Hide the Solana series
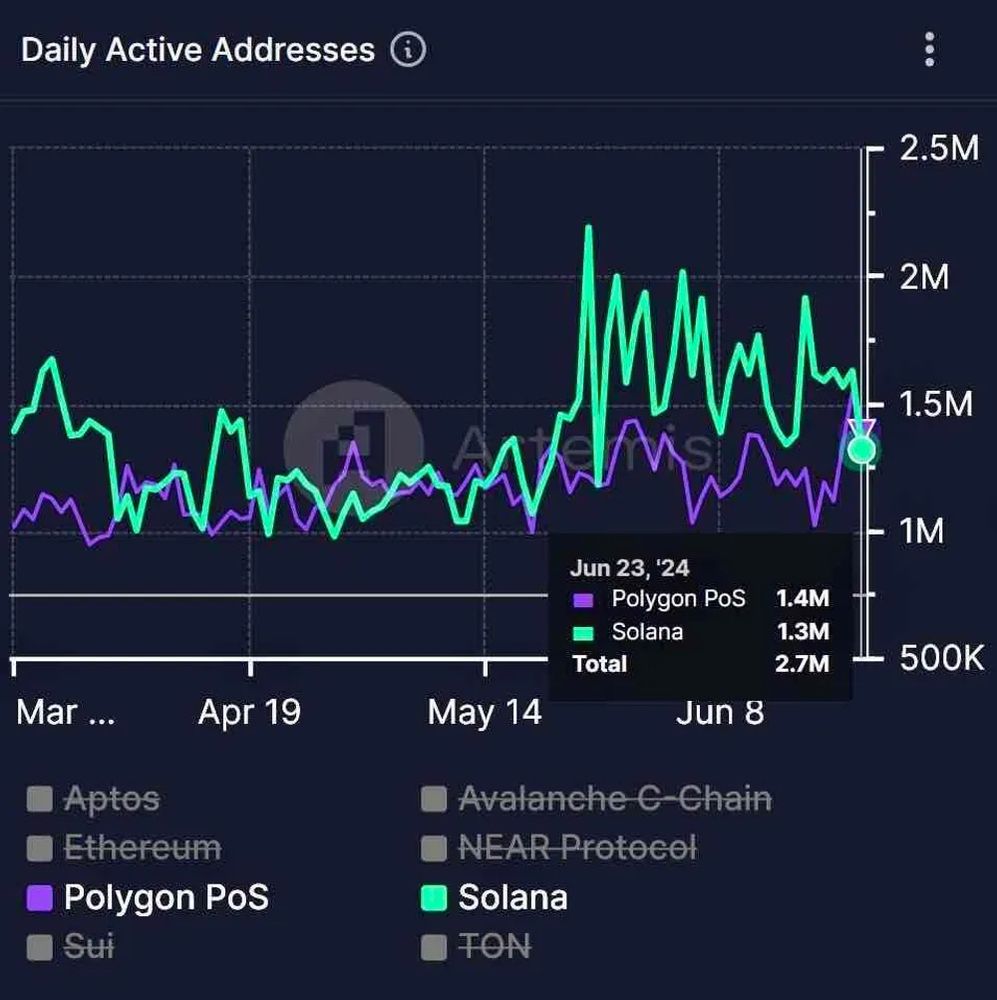The height and width of the screenshot is (1000, 997). pos(494,897)
